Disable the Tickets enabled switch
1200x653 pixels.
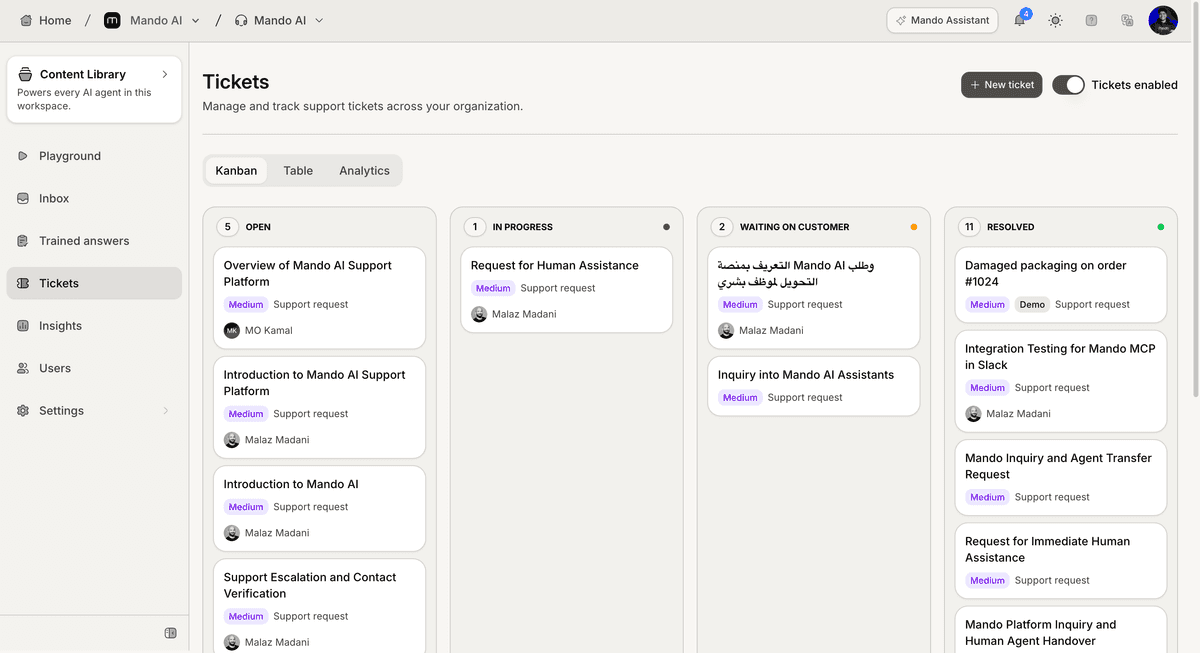[x=1068, y=85]
